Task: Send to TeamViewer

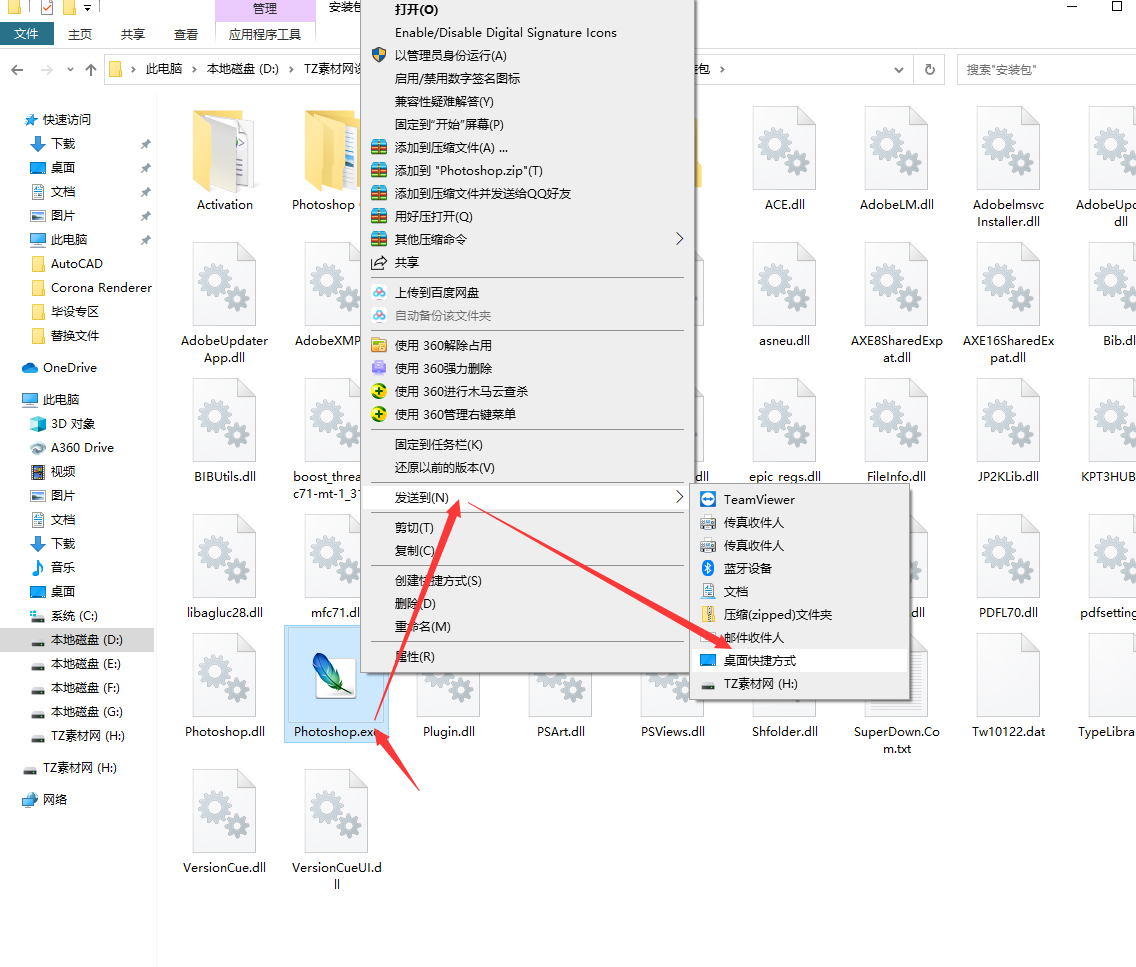Action: 800,499
